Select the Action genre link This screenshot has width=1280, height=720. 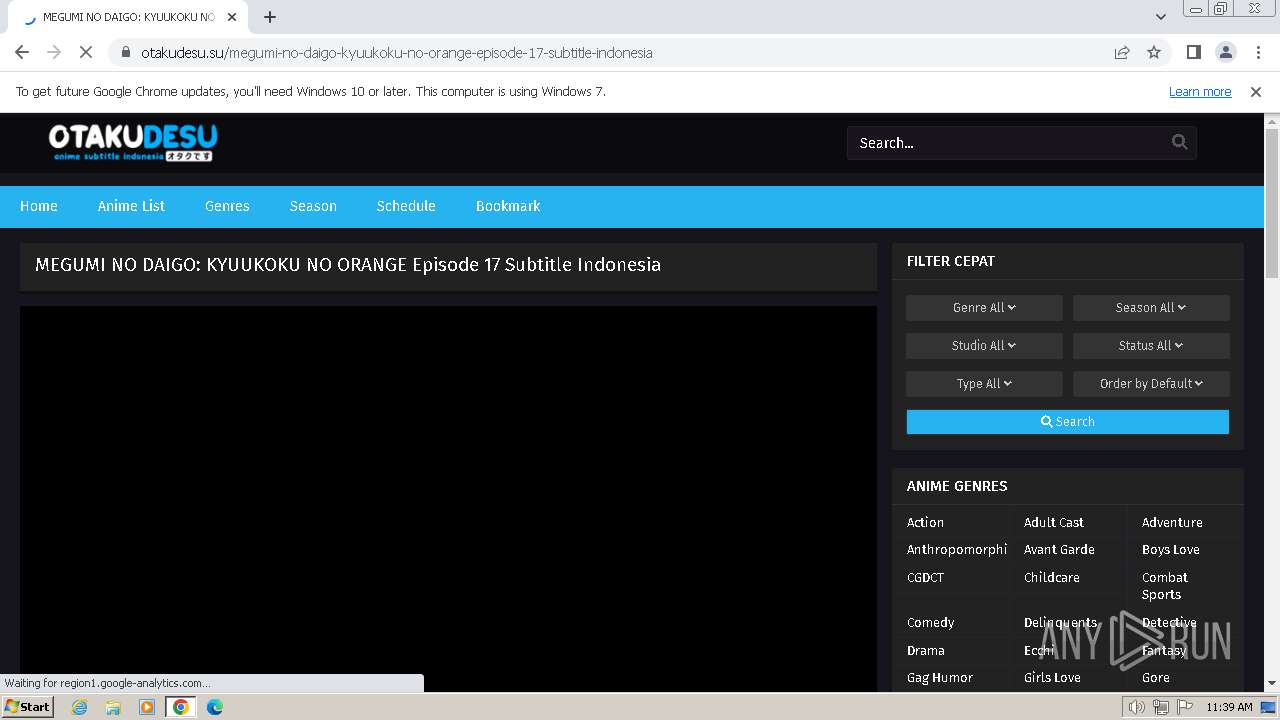tap(925, 522)
